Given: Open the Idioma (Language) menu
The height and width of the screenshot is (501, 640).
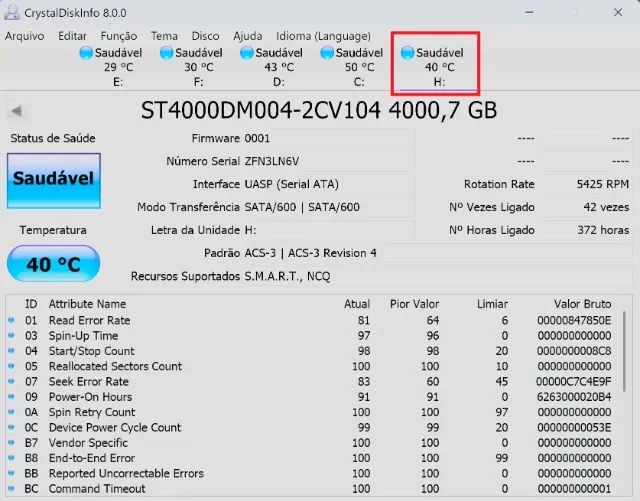Looking at the screenshot, I should 323,36.
